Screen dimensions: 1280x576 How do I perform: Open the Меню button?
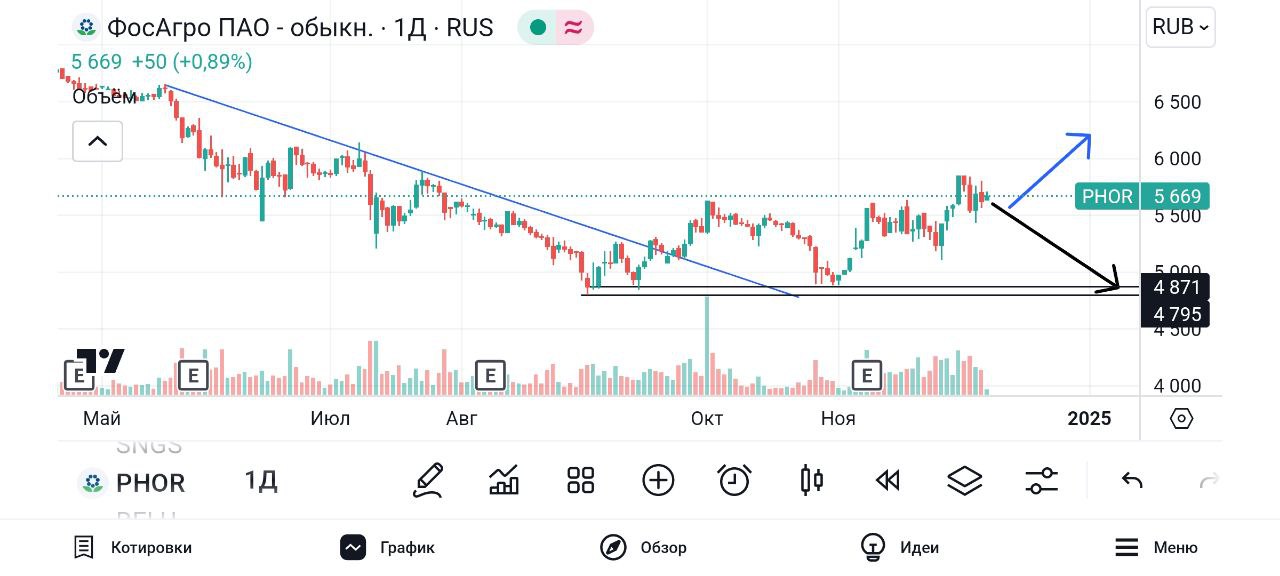[1156, 547]
